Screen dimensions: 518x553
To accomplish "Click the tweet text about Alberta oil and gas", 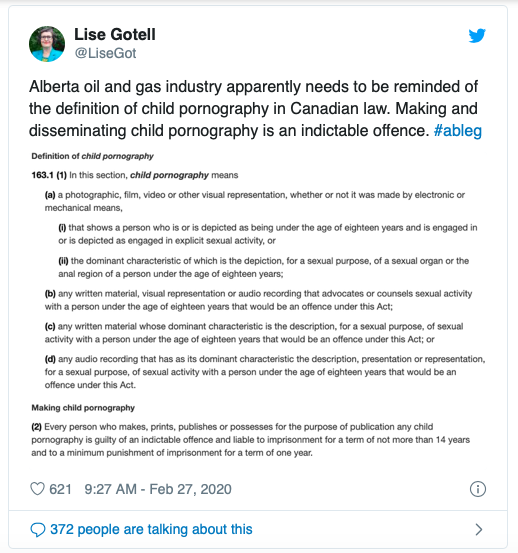I will 255,109.
